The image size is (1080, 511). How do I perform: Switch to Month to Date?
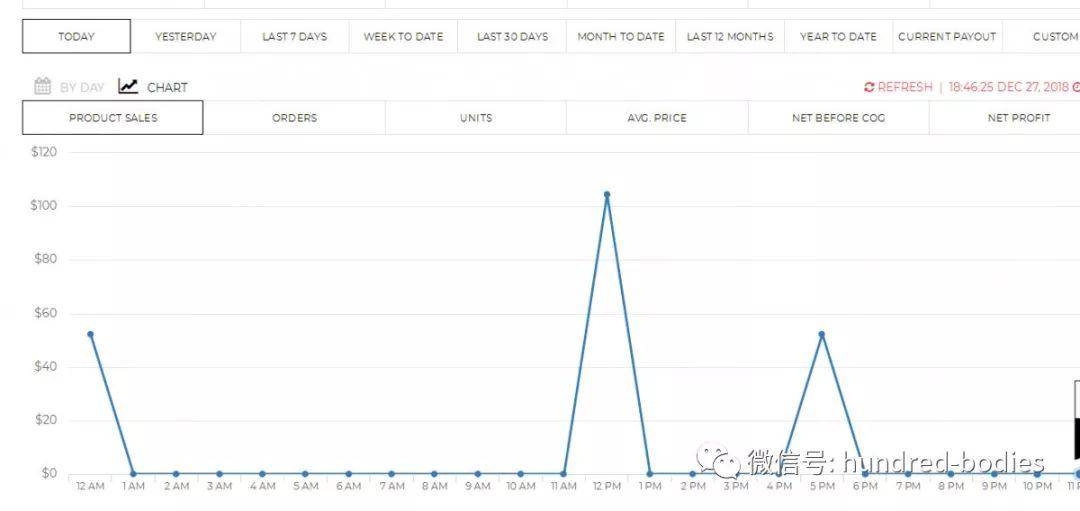(621, 37)
